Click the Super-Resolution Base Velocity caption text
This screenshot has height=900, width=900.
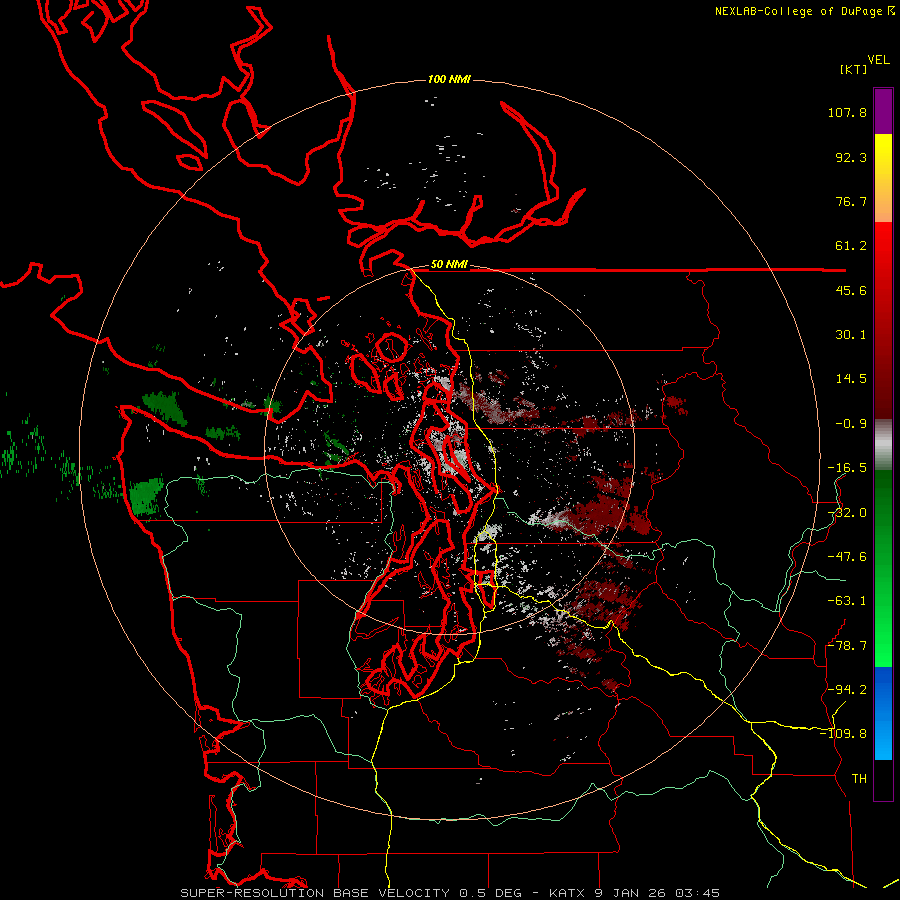450,893
